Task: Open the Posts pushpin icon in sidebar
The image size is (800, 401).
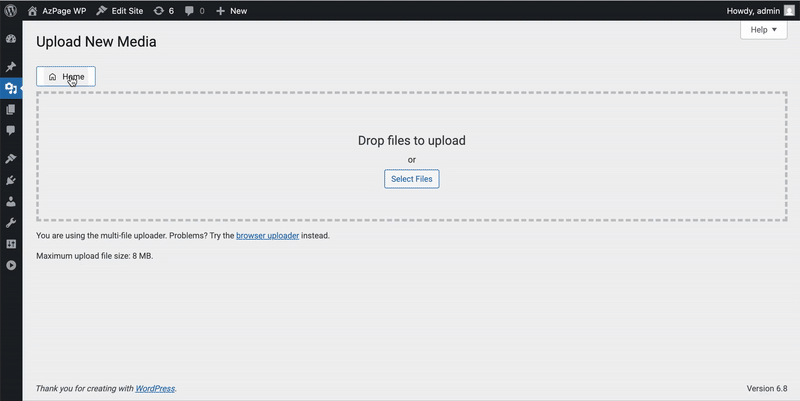Action: 11,67
